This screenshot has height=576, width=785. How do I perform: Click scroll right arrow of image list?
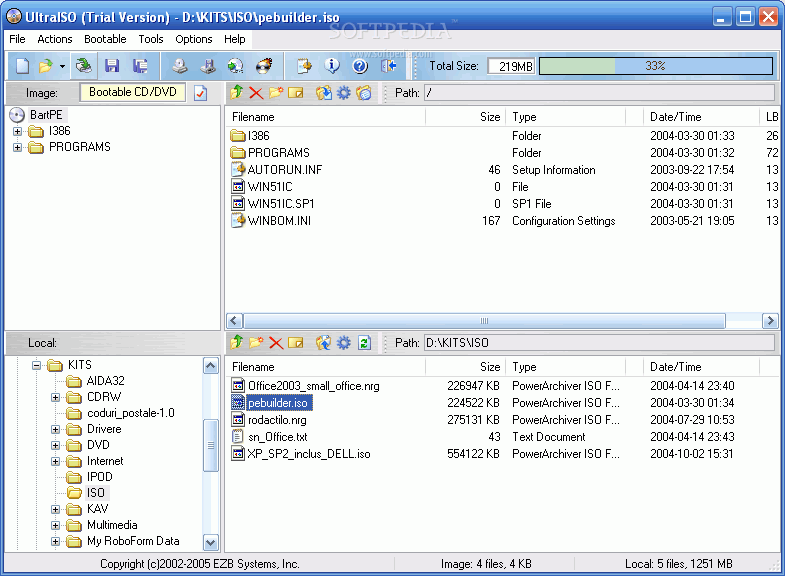(x=770, y=320)
